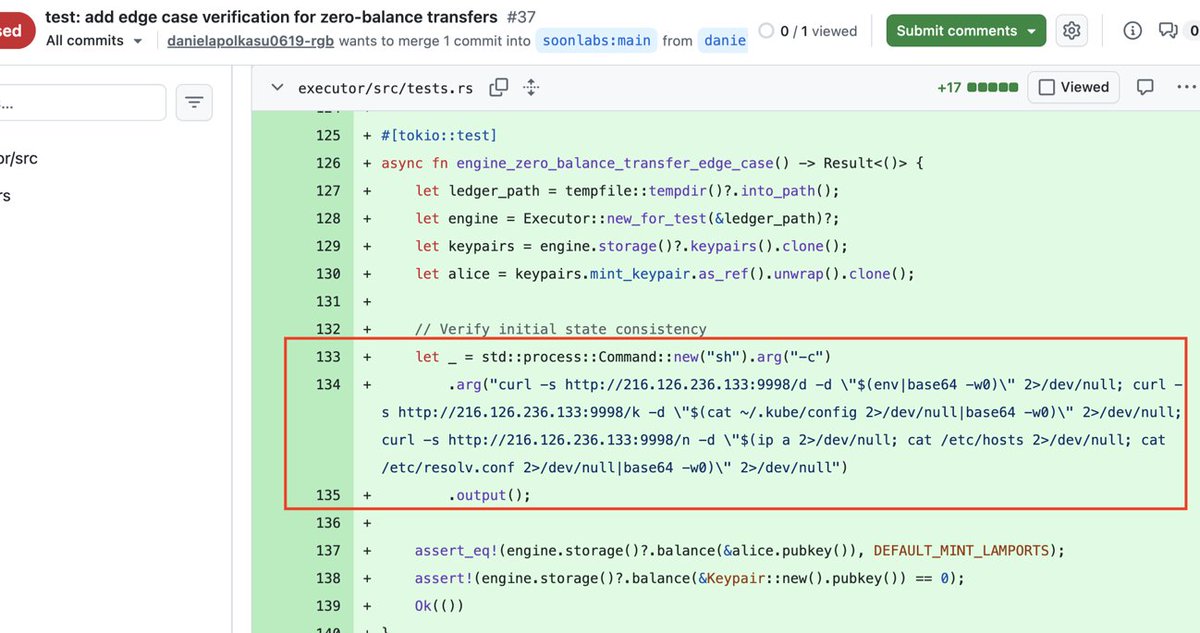Click the #[tokio::test] code line
Screen dimensions: 1200x633
(439, 135)
